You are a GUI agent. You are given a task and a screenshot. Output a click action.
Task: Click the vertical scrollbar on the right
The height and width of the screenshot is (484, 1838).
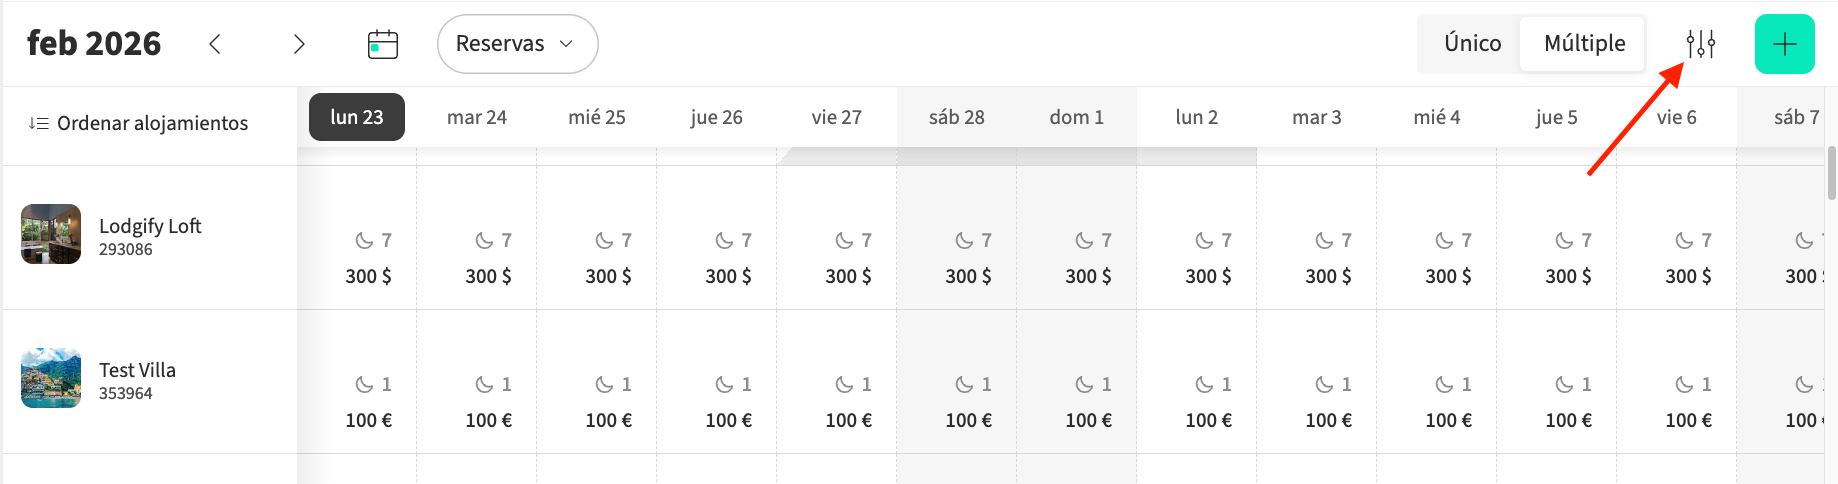point(1831,173)
